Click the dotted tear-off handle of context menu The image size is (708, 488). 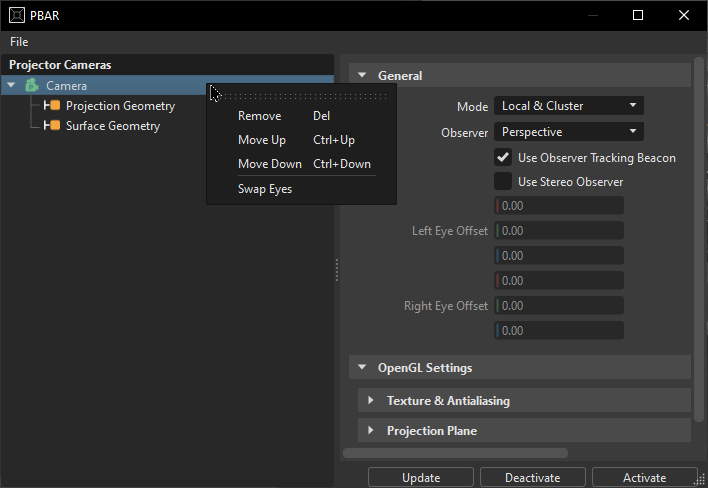(301, 96)
